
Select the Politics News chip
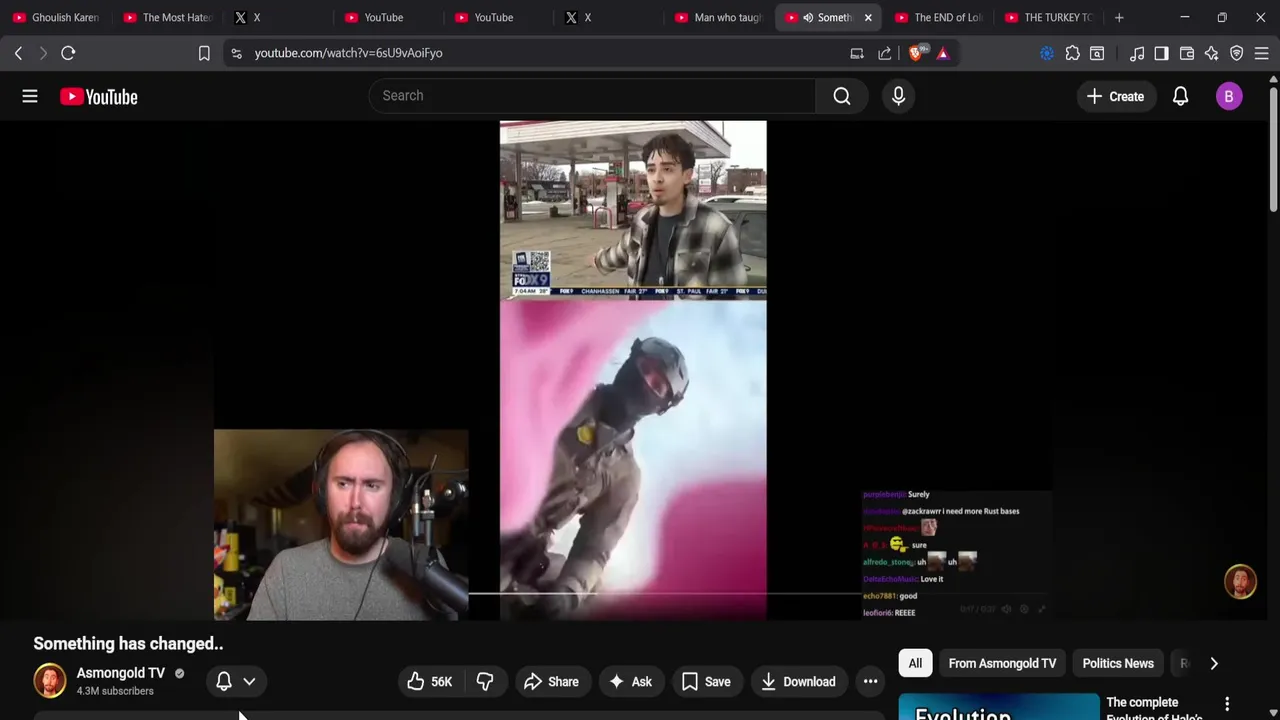click(x=1118, y=663)
